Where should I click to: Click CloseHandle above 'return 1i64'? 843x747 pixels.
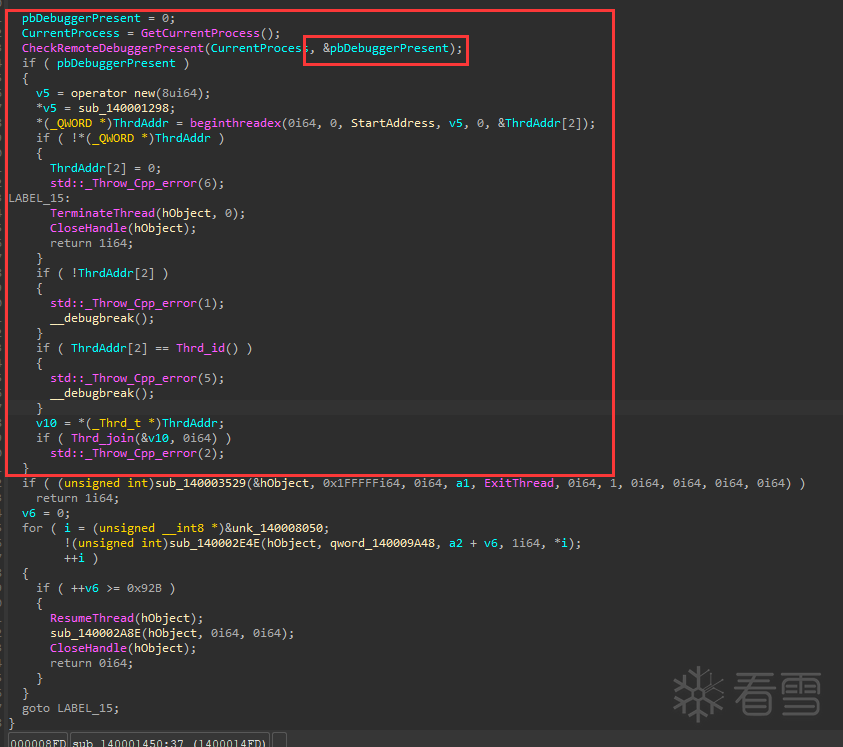click(x=88, y=229)
